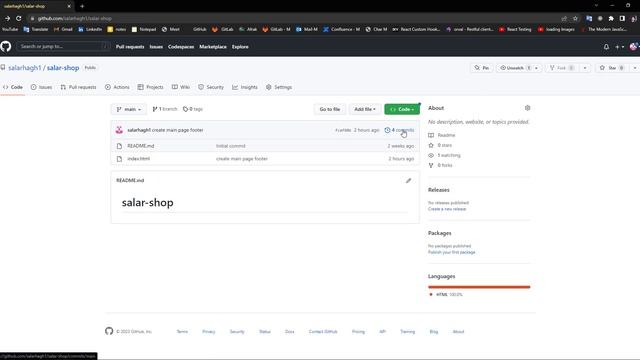Open the index.html file
This screenshot has height=360, width=640.
[x=138, y=159]
